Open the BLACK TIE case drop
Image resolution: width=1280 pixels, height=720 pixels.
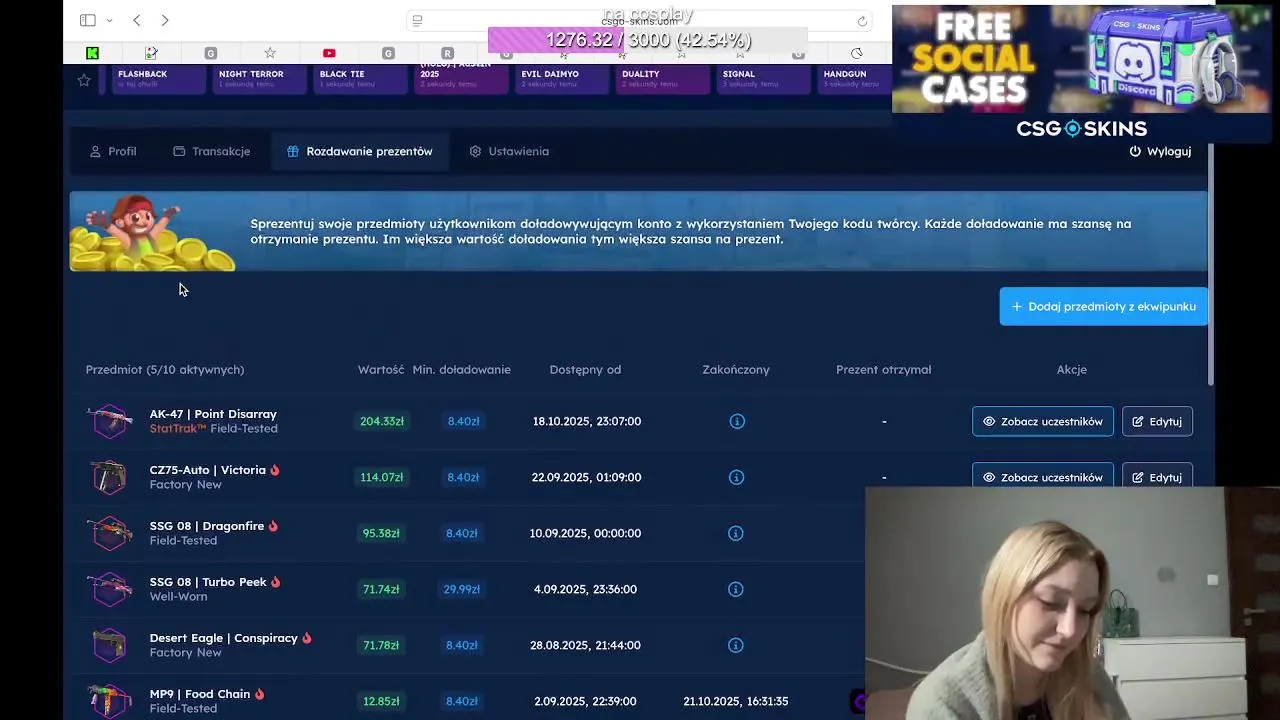point(358,79)
